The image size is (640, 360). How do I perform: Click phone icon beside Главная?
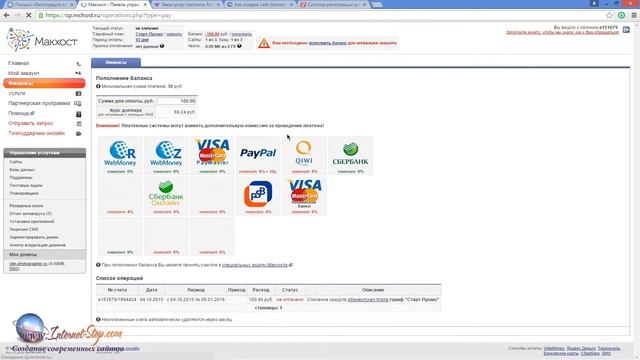click(79, 64)
